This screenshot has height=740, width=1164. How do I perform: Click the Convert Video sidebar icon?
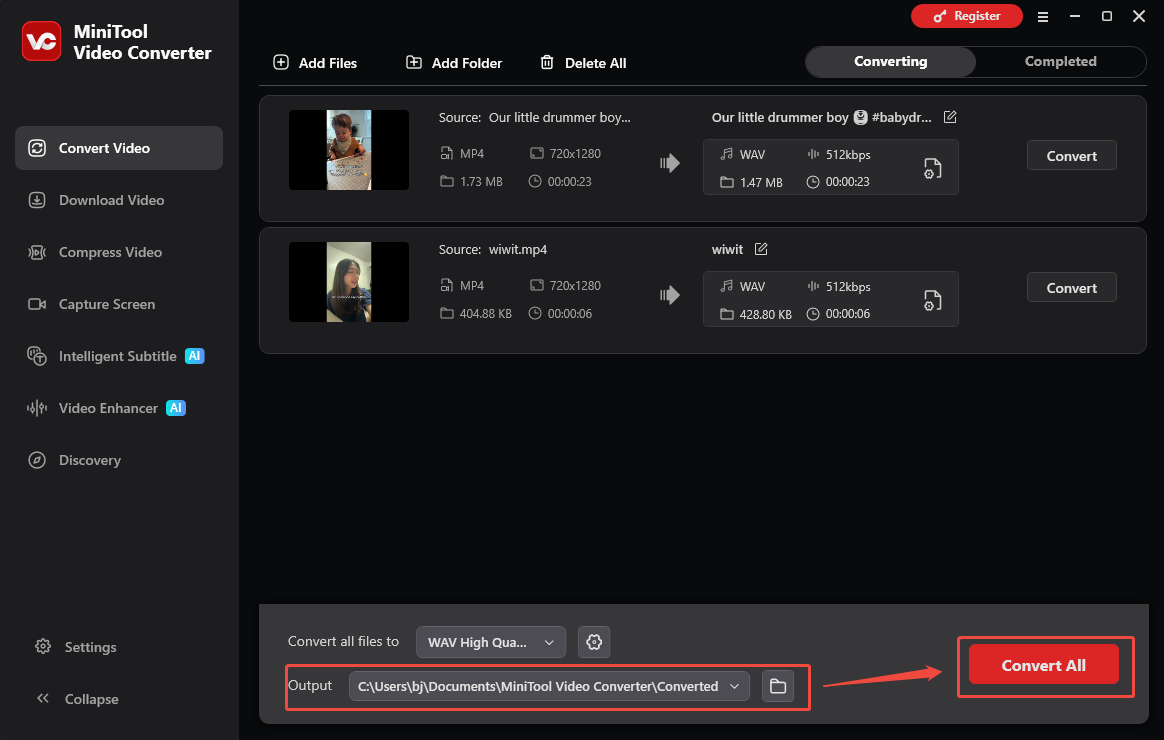(37, 148)
